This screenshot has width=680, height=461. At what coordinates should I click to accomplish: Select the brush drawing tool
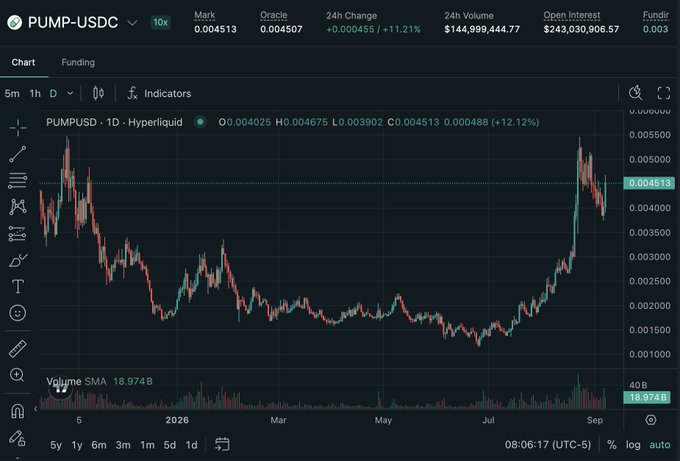(18, 261)
